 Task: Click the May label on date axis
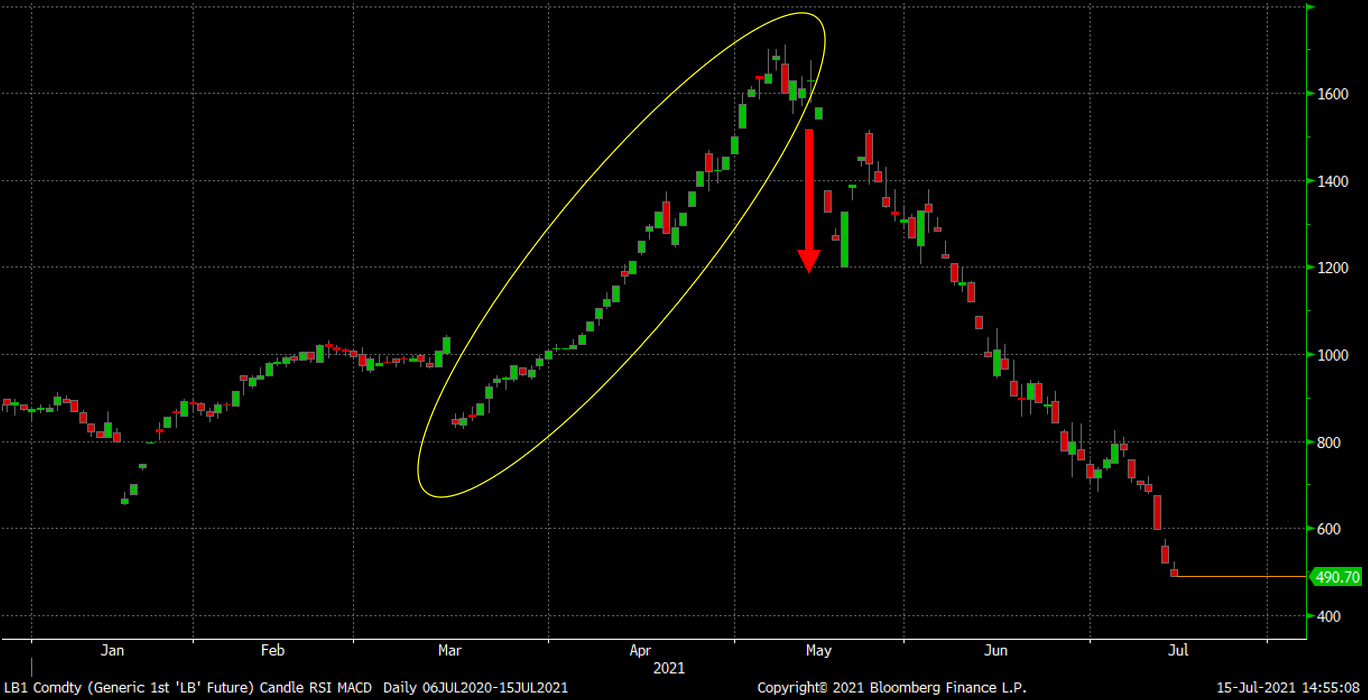tap(818, 651)
